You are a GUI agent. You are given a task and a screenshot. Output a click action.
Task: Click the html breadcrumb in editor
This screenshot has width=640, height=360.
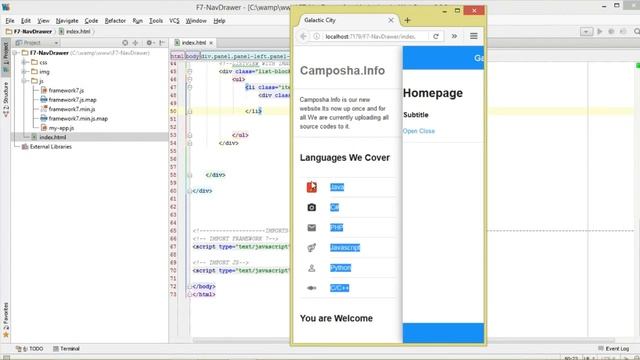177,56
